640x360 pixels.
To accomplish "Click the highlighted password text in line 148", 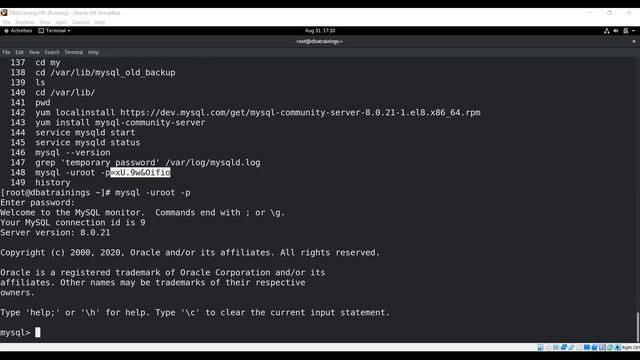I will pyautogui.click(x=140, y=172).
